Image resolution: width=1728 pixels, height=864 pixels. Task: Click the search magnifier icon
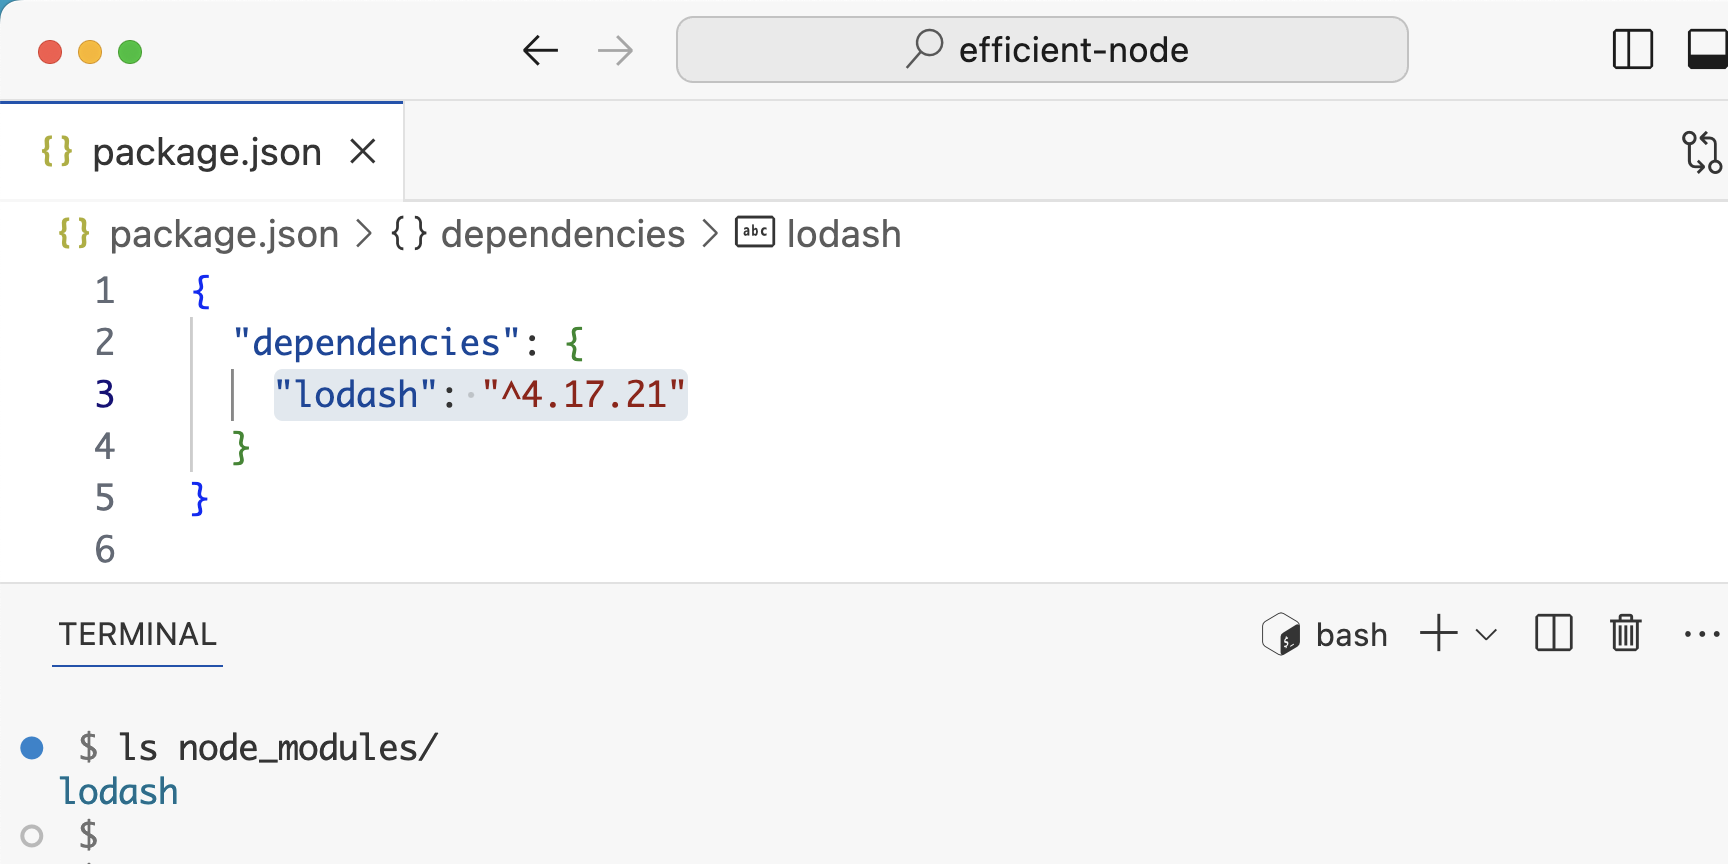(924, 49)
